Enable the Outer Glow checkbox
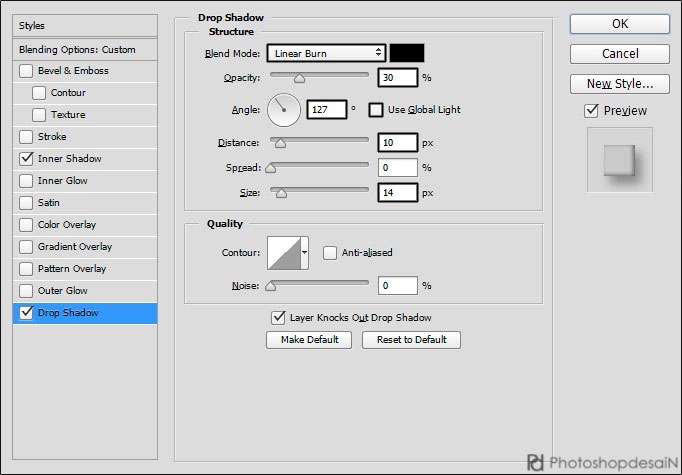 (x=26, y=291)
